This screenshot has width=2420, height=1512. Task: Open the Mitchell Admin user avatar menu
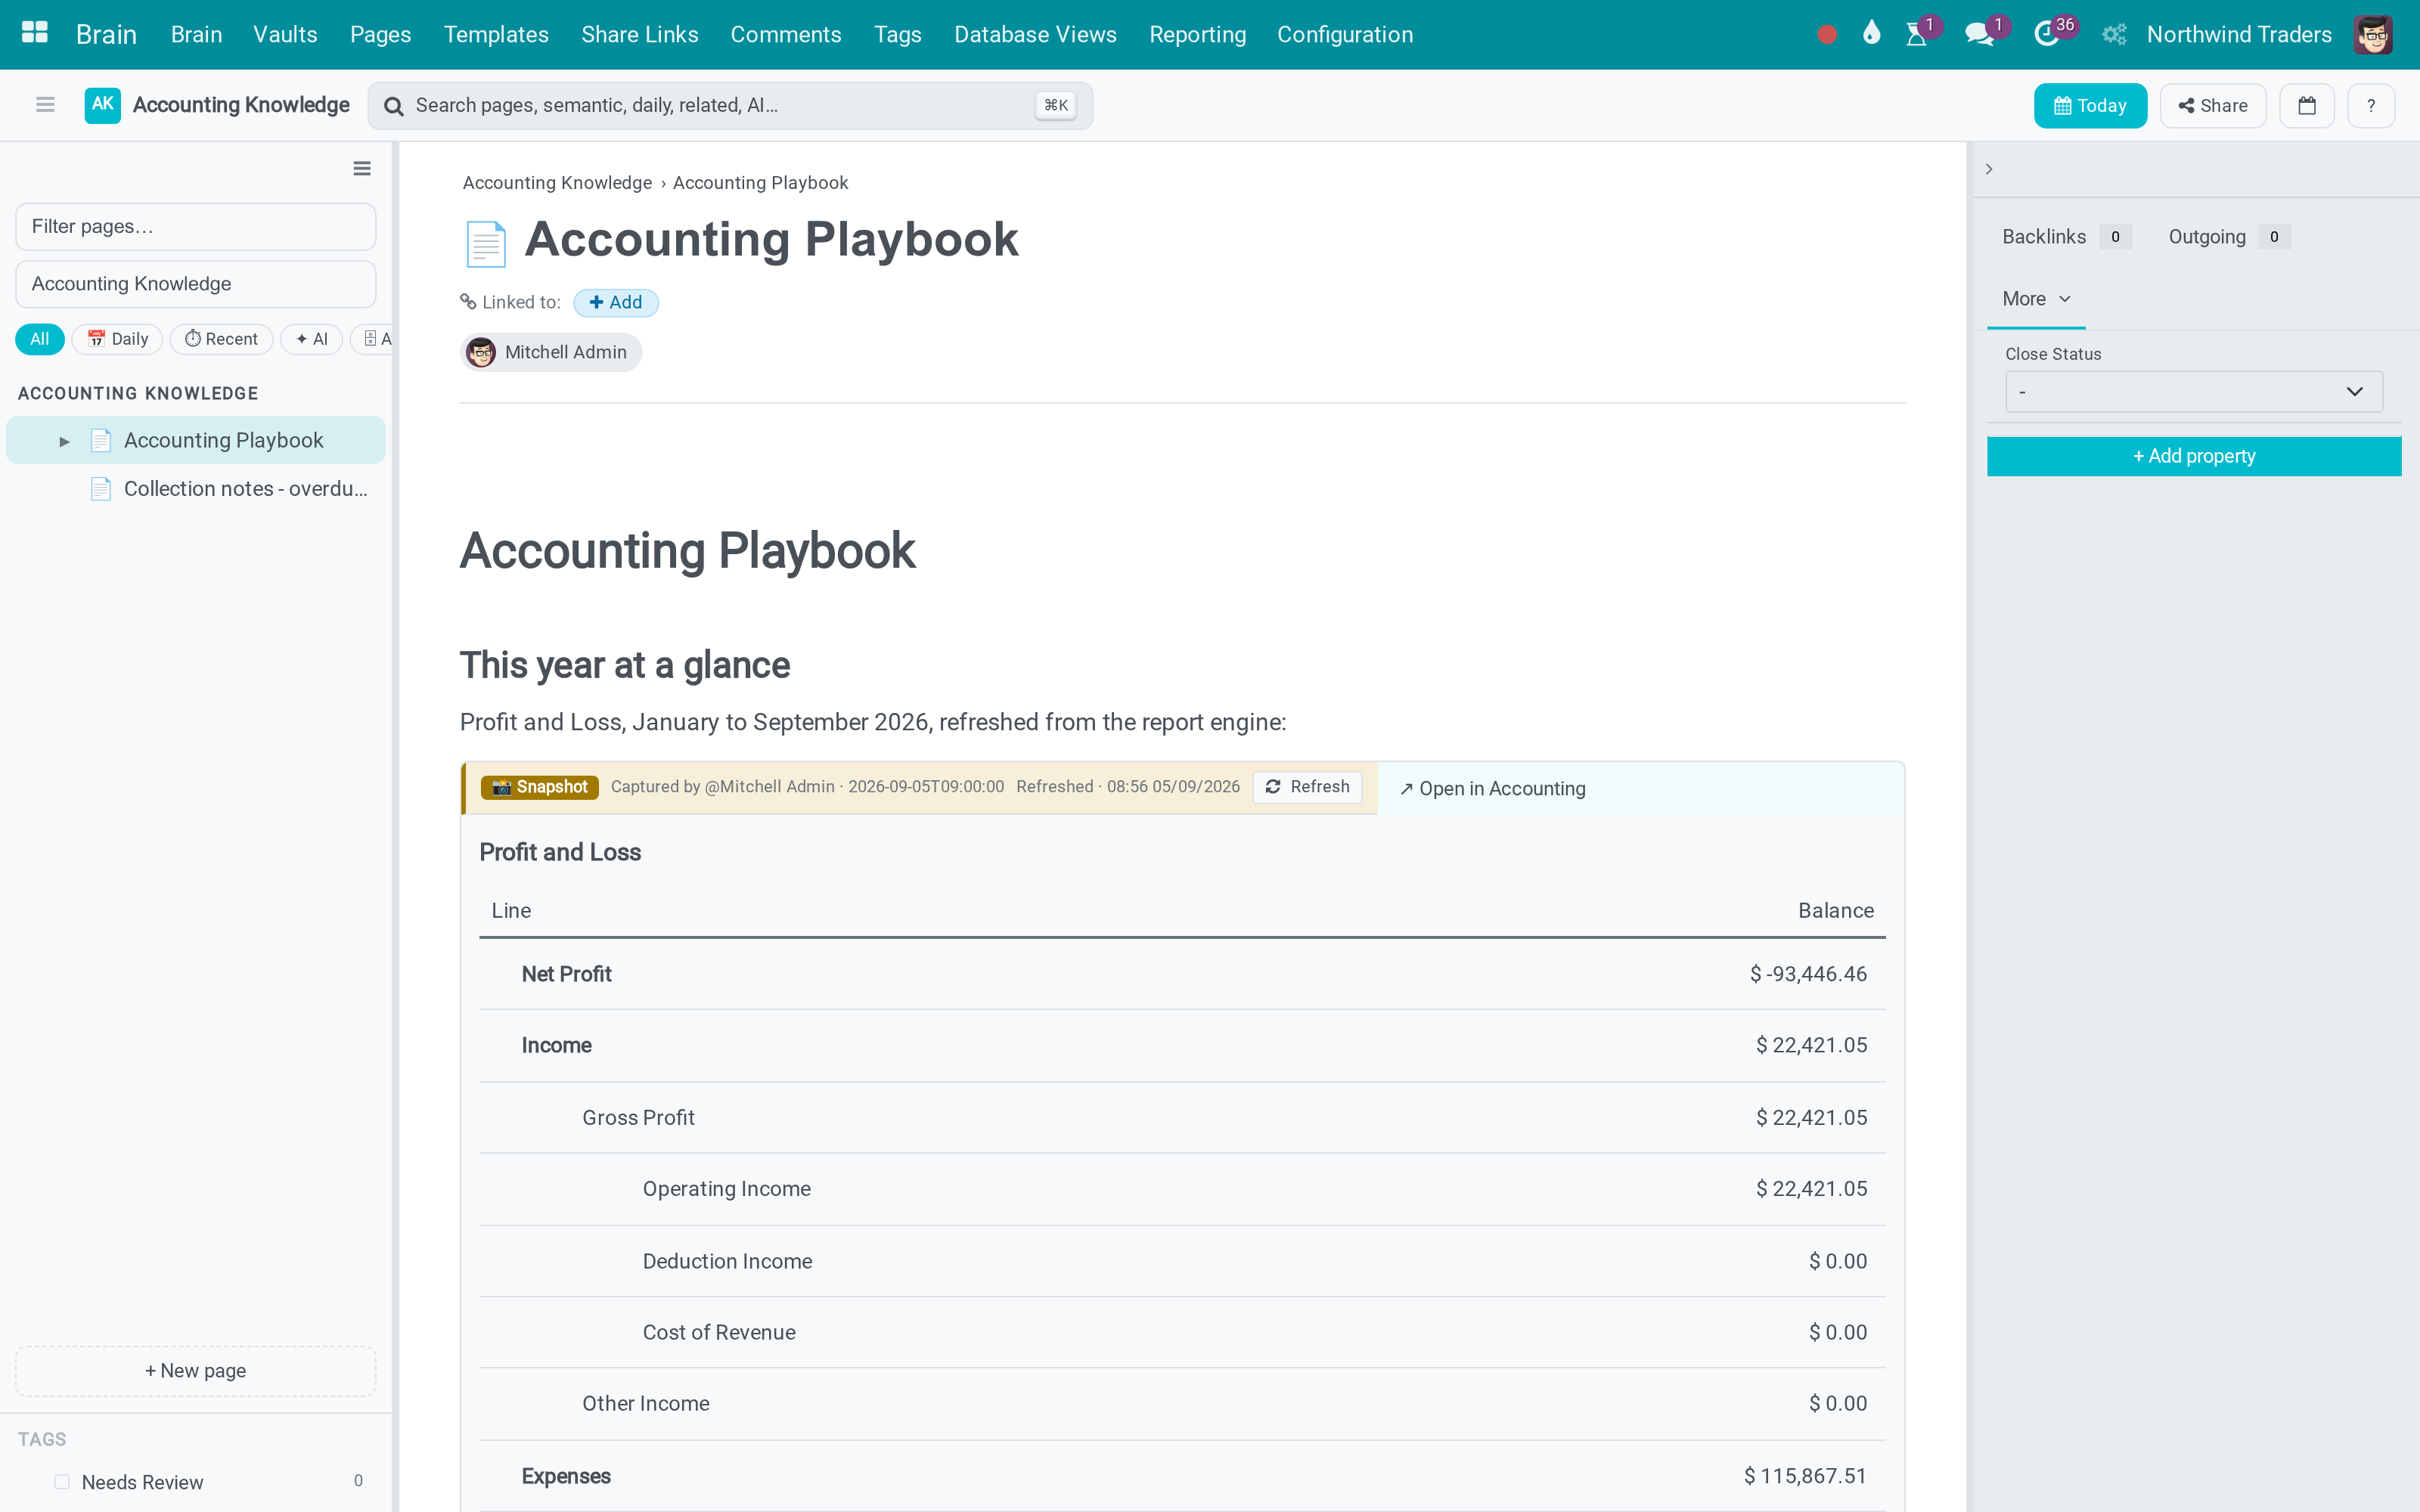point(2373,34)
